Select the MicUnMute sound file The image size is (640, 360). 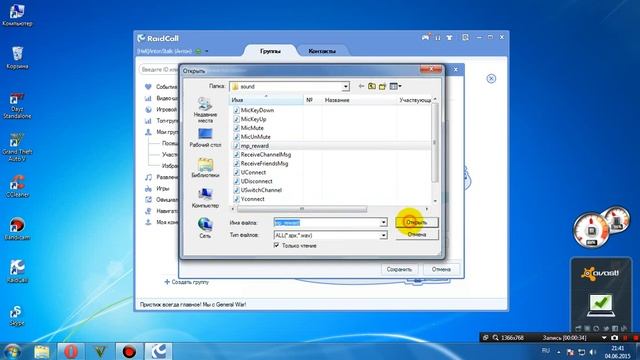coord(252,137)
